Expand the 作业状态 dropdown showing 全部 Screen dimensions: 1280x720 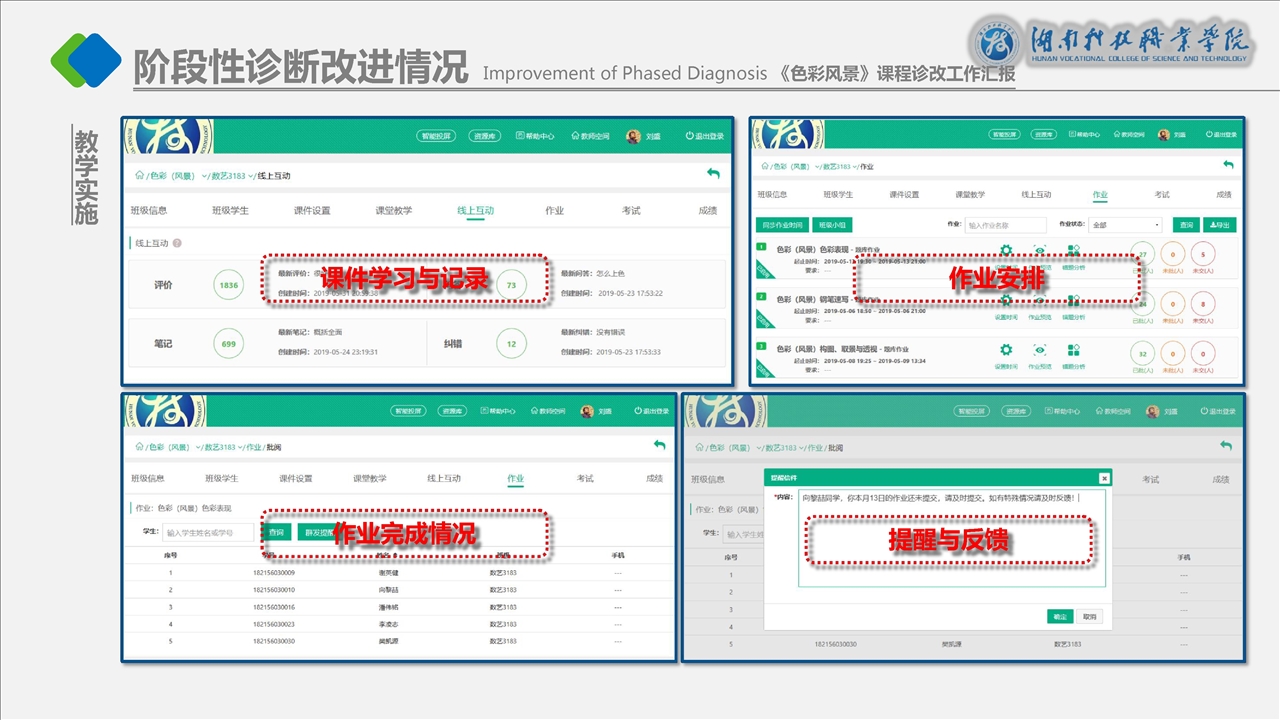coord(1126,225)
